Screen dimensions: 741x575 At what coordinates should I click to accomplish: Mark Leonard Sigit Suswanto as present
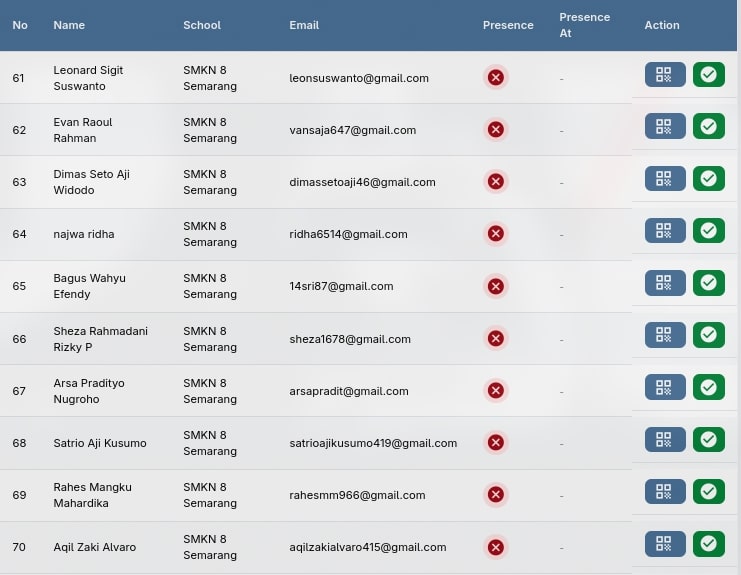[708, 75]
